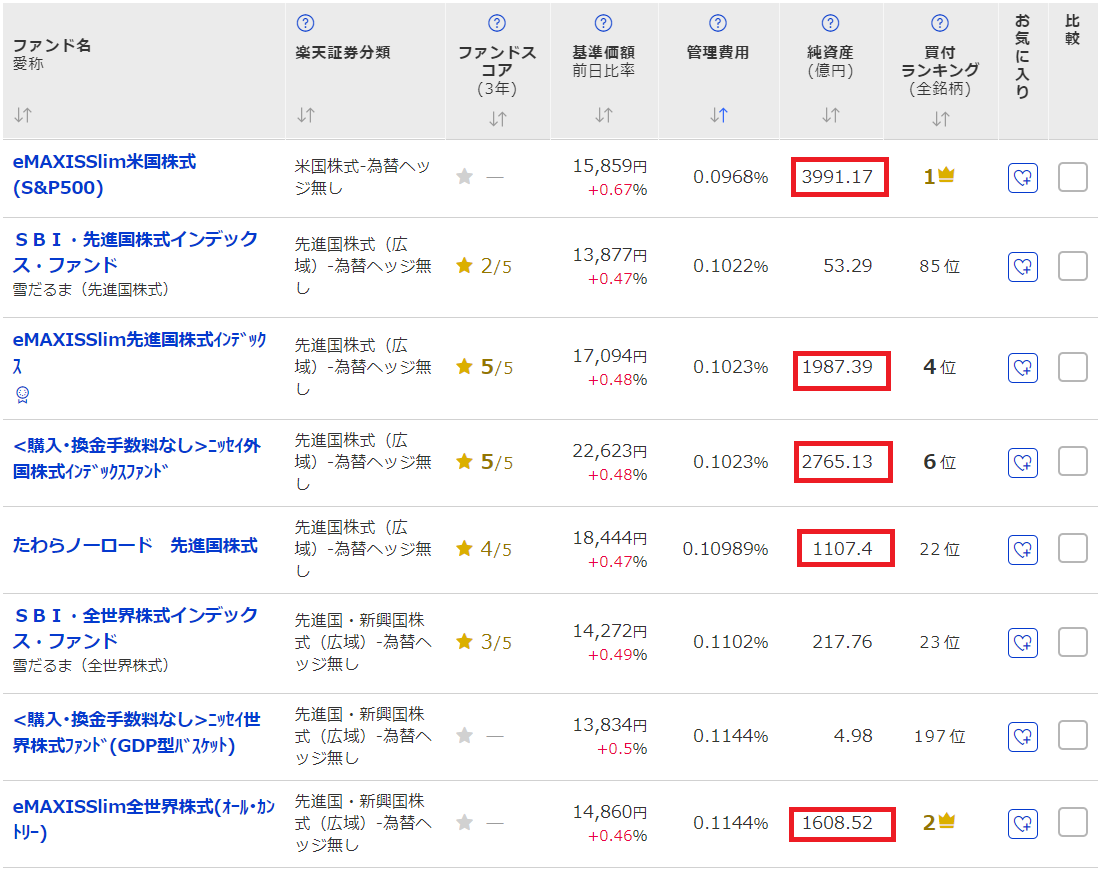The image size is (1105, 872).
Task: Check compare box for eMAXISSlim先進国株式インデックス
Action: [x=1073, y=367]
